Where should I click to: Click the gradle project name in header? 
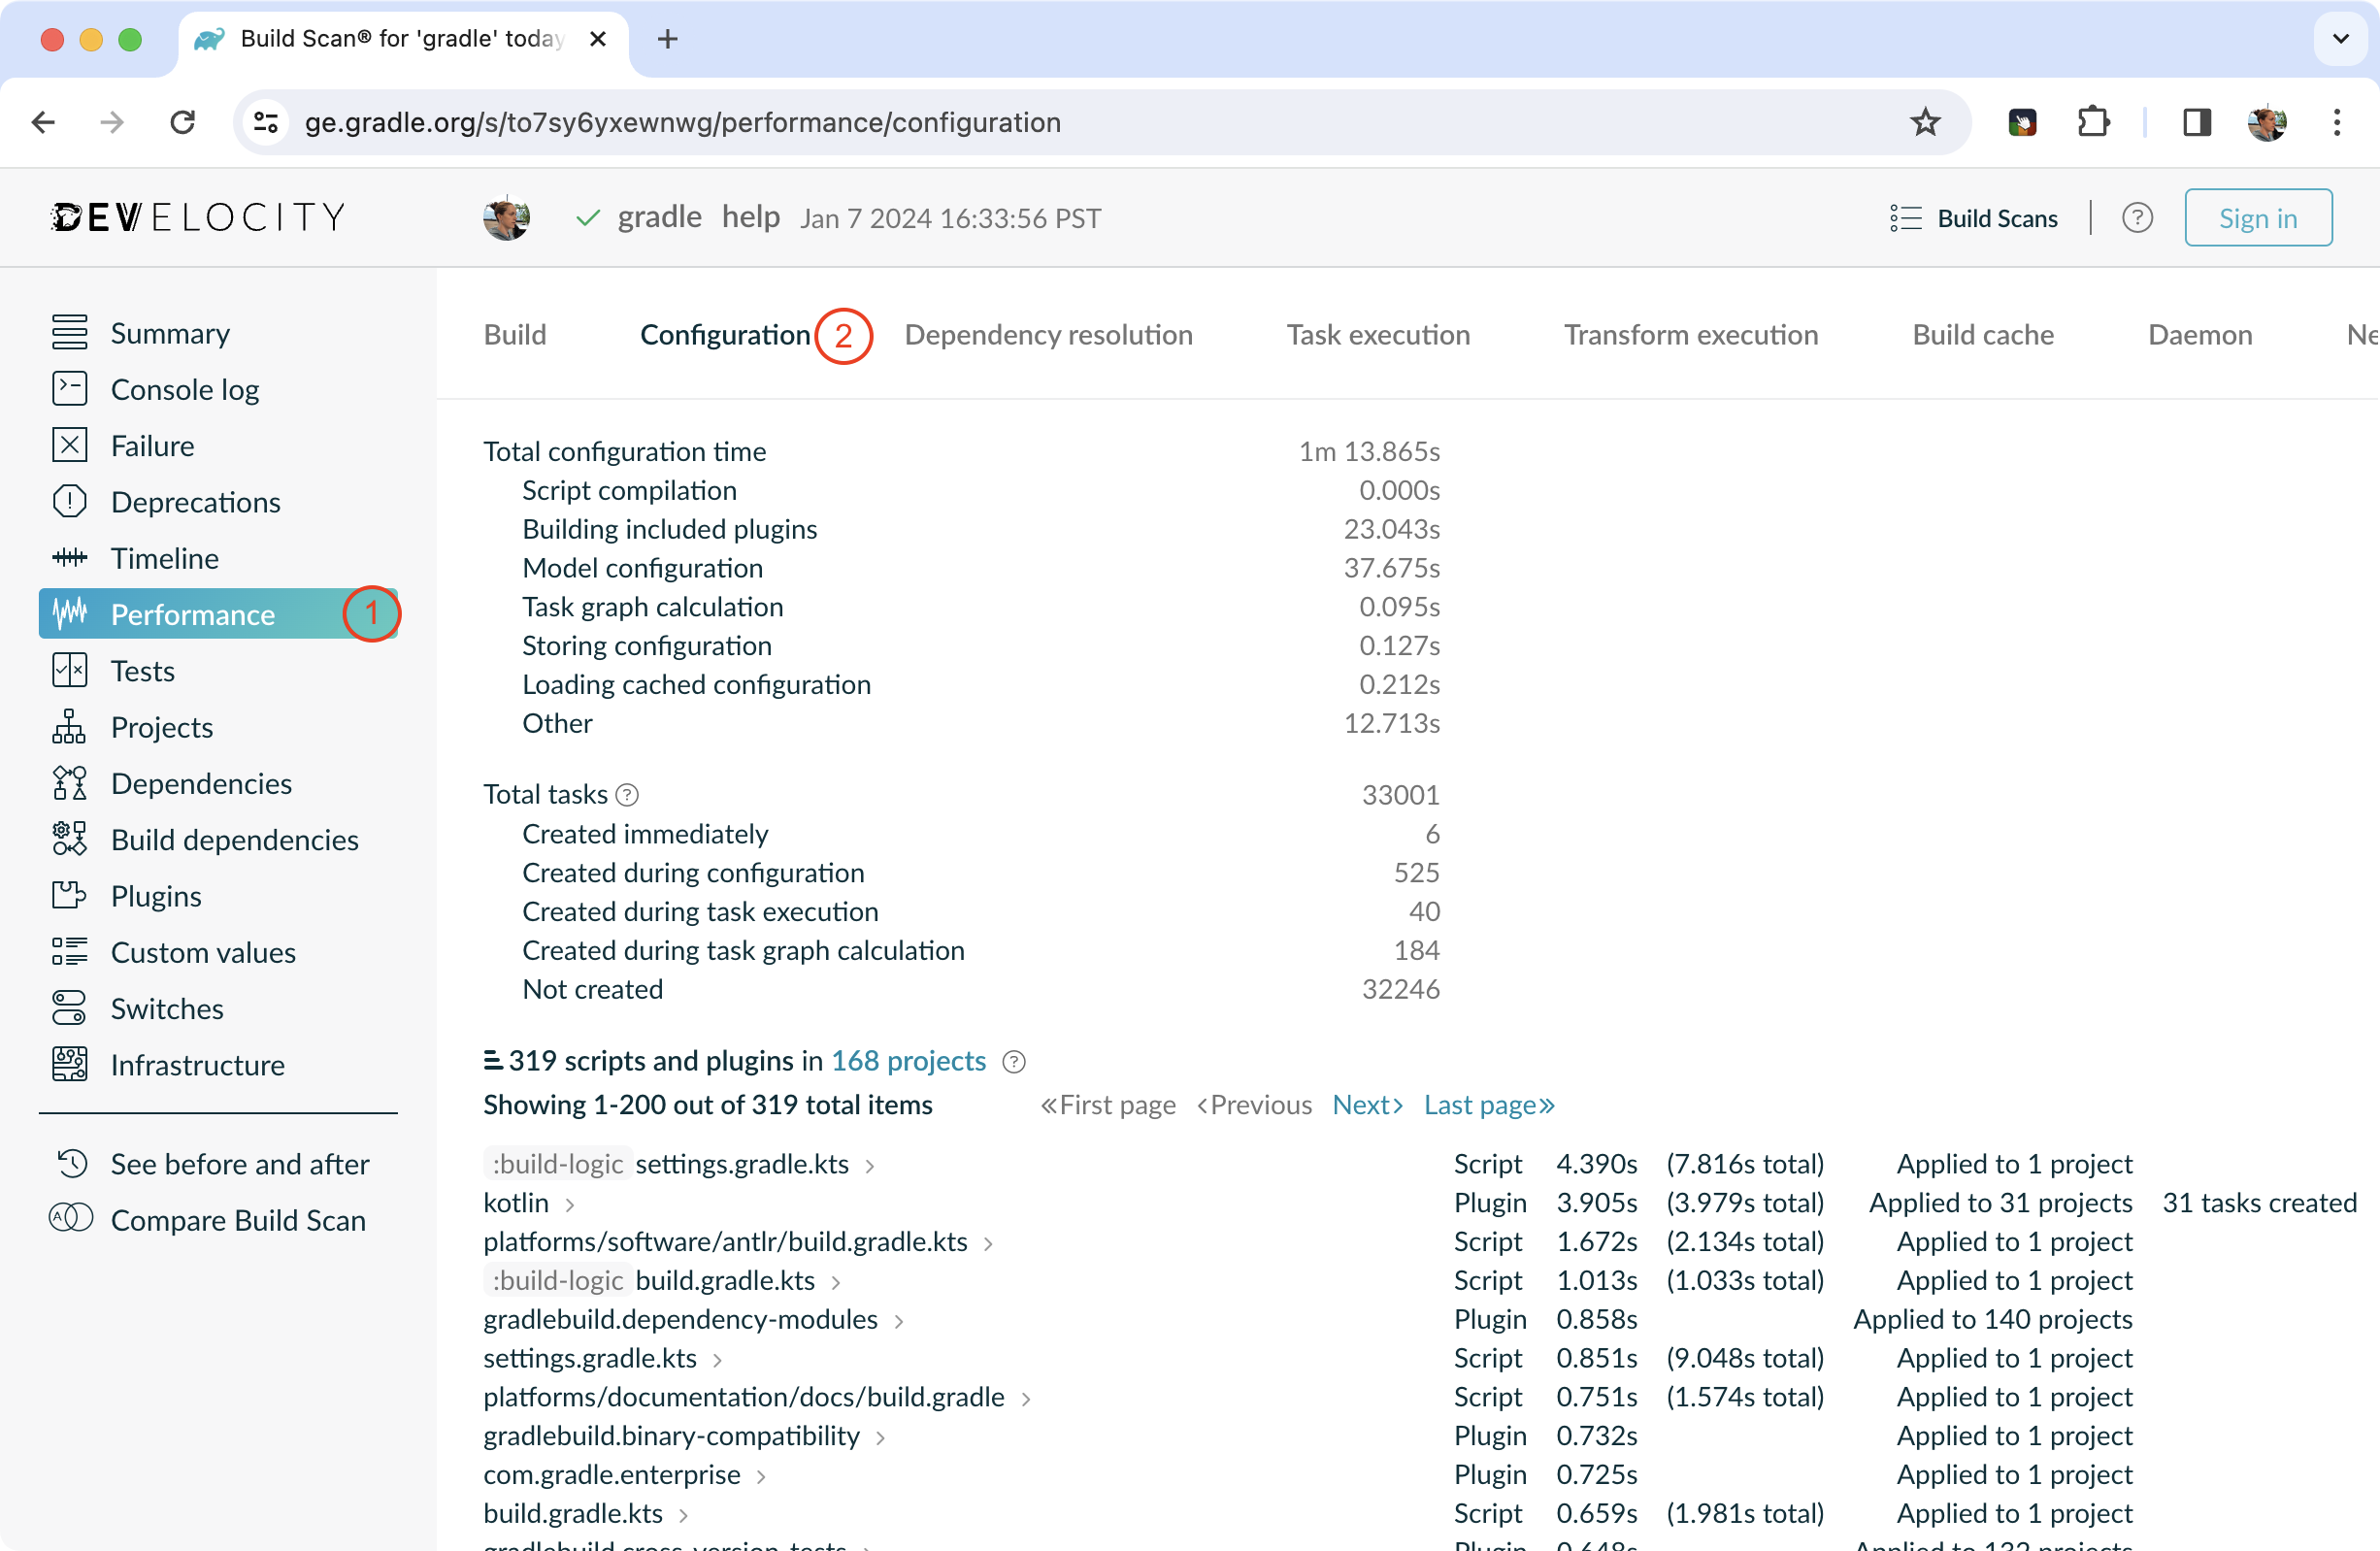pyautogui.click(x=659, y=217)
